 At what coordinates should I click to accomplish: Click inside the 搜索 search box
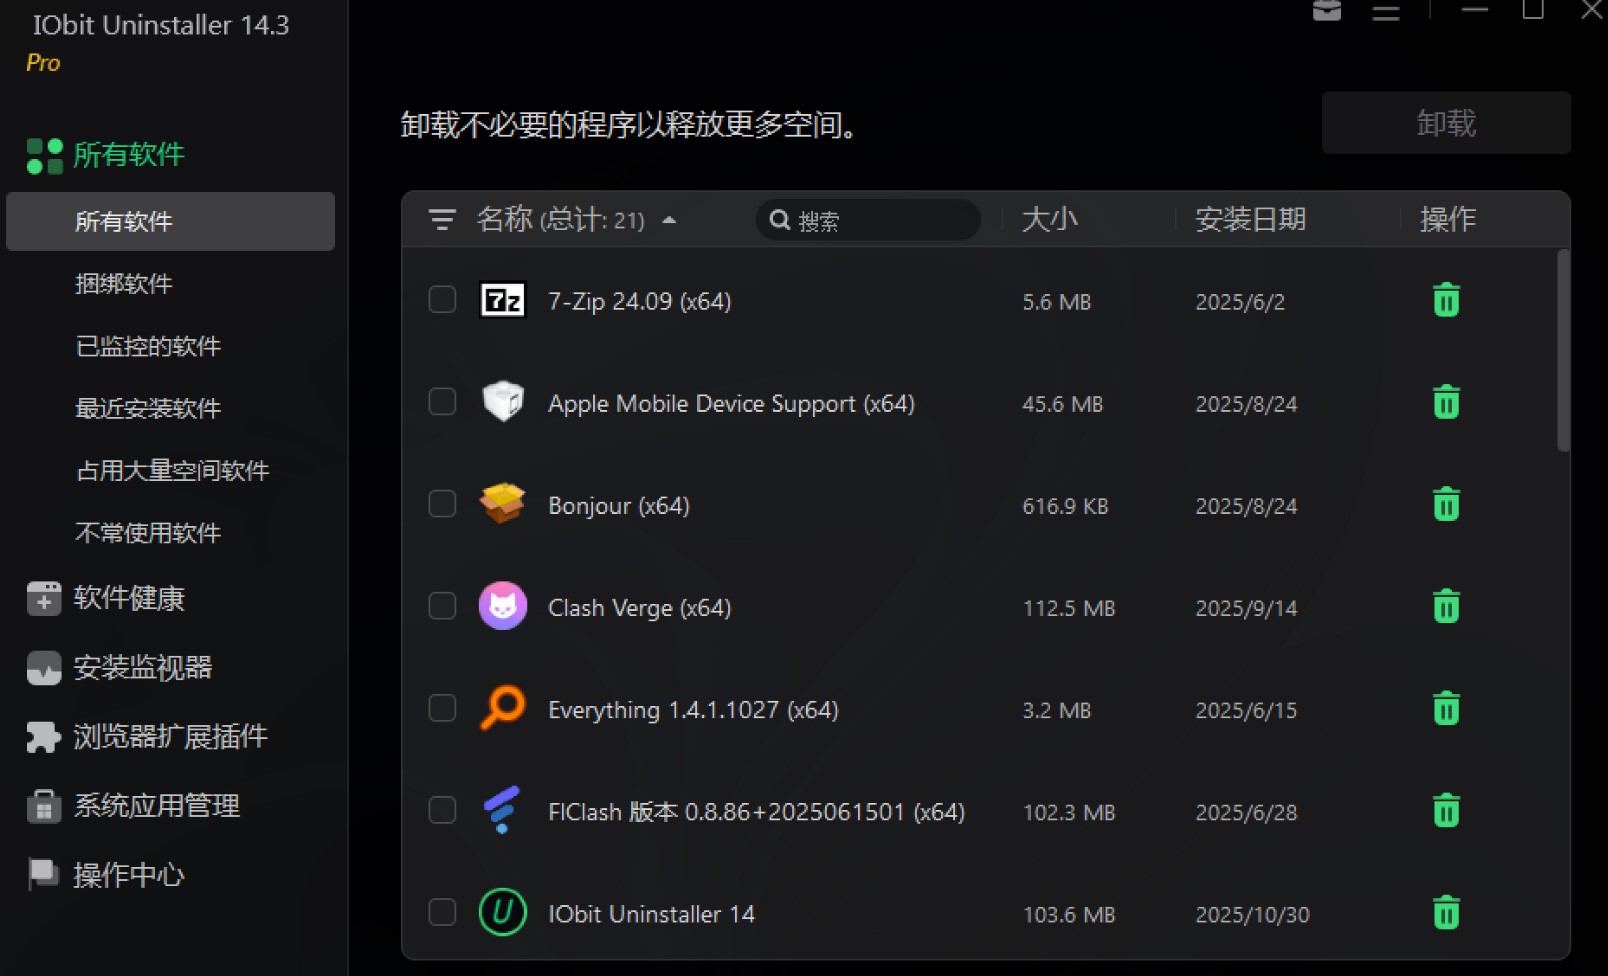click(867, 220)
